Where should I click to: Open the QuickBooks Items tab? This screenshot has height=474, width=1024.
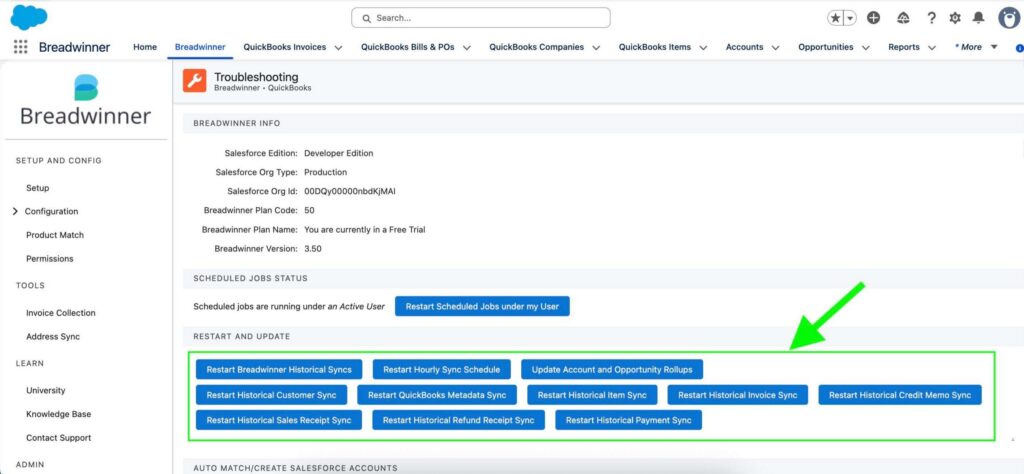tap(655, 47)
